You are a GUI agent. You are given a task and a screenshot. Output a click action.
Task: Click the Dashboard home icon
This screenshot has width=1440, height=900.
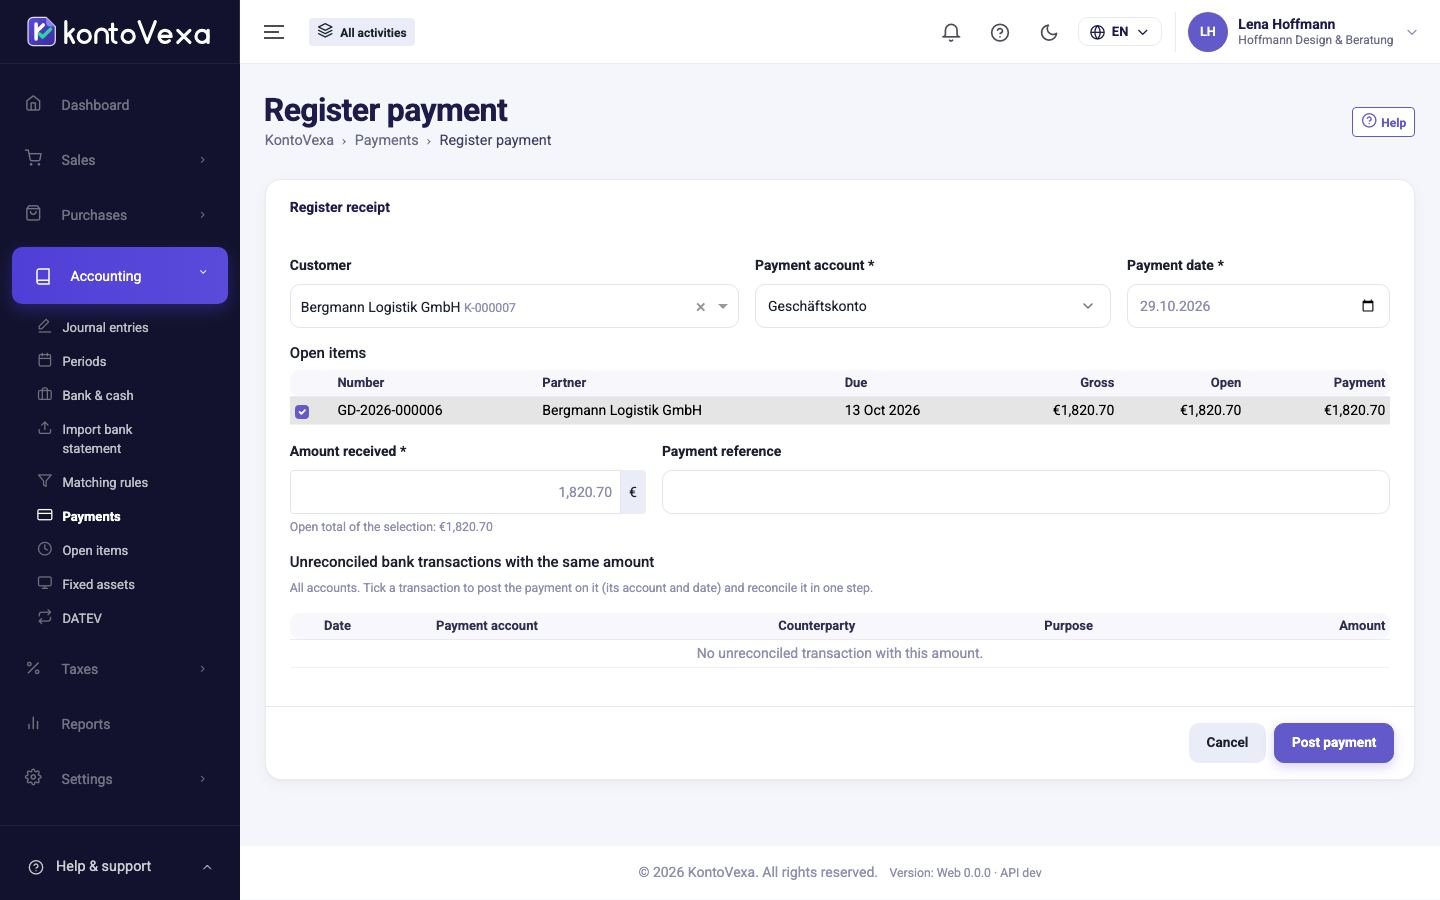pyautogui.click(x=33, y=104)
